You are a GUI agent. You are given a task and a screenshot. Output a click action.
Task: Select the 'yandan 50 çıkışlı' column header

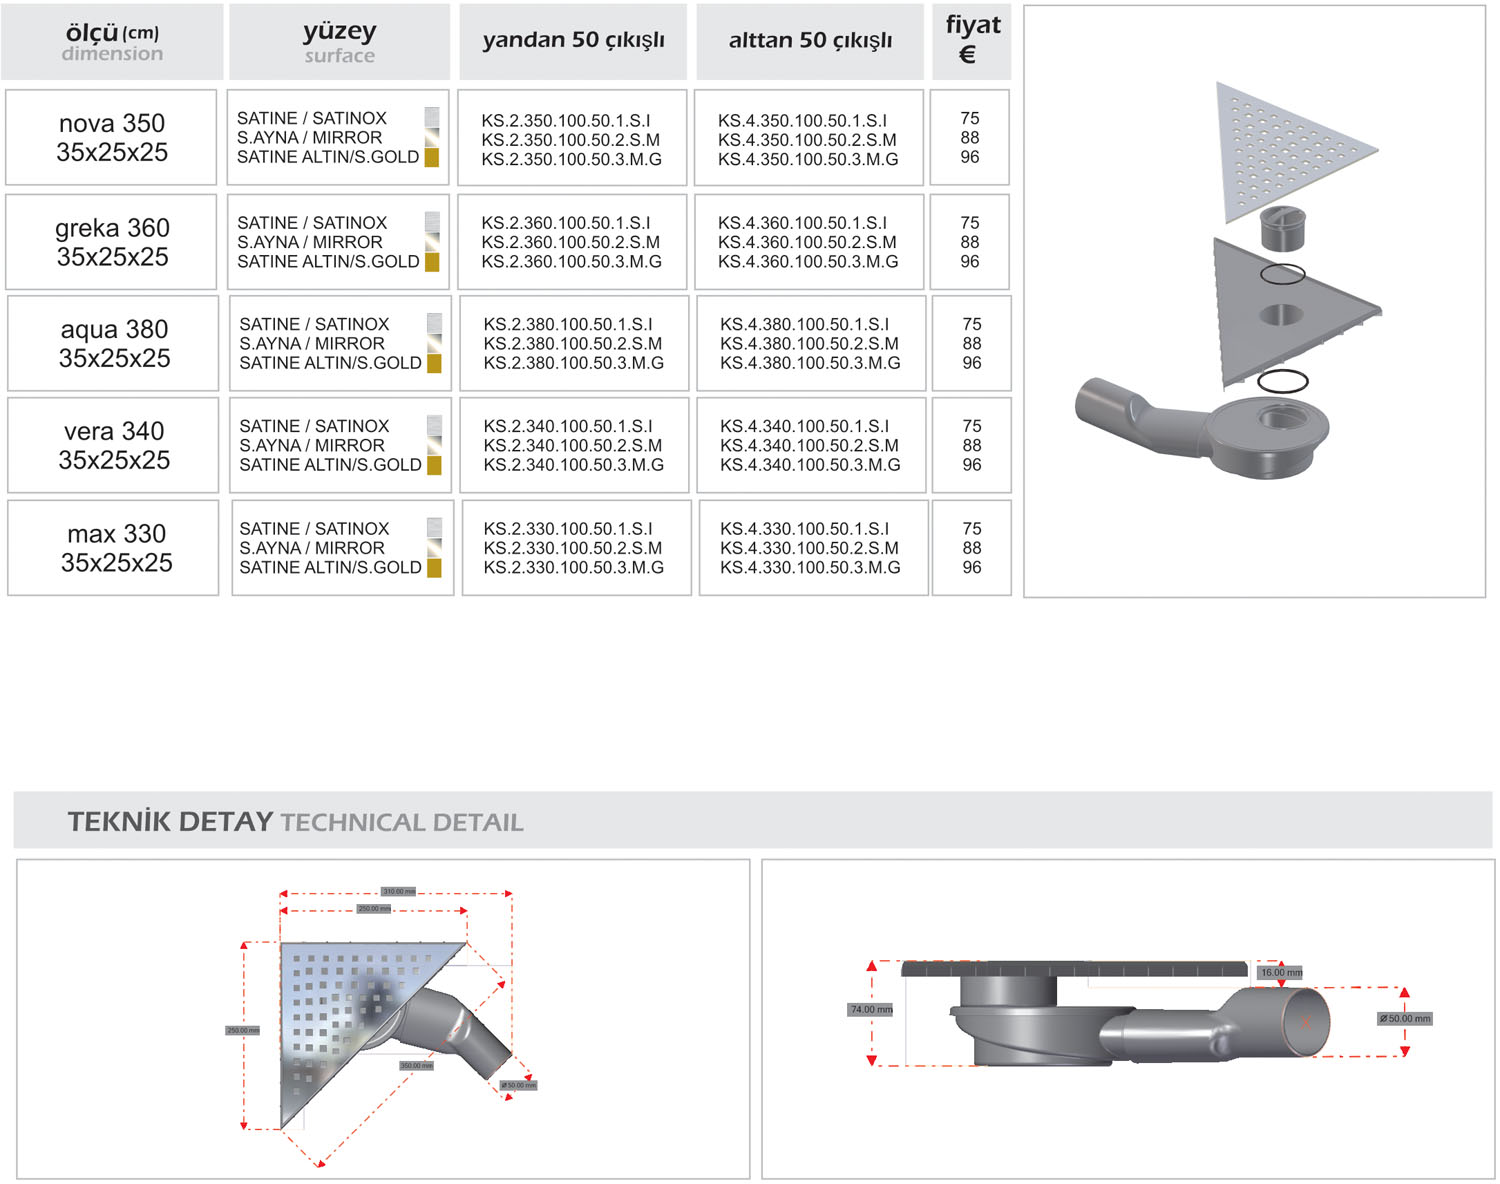[573, 41]
